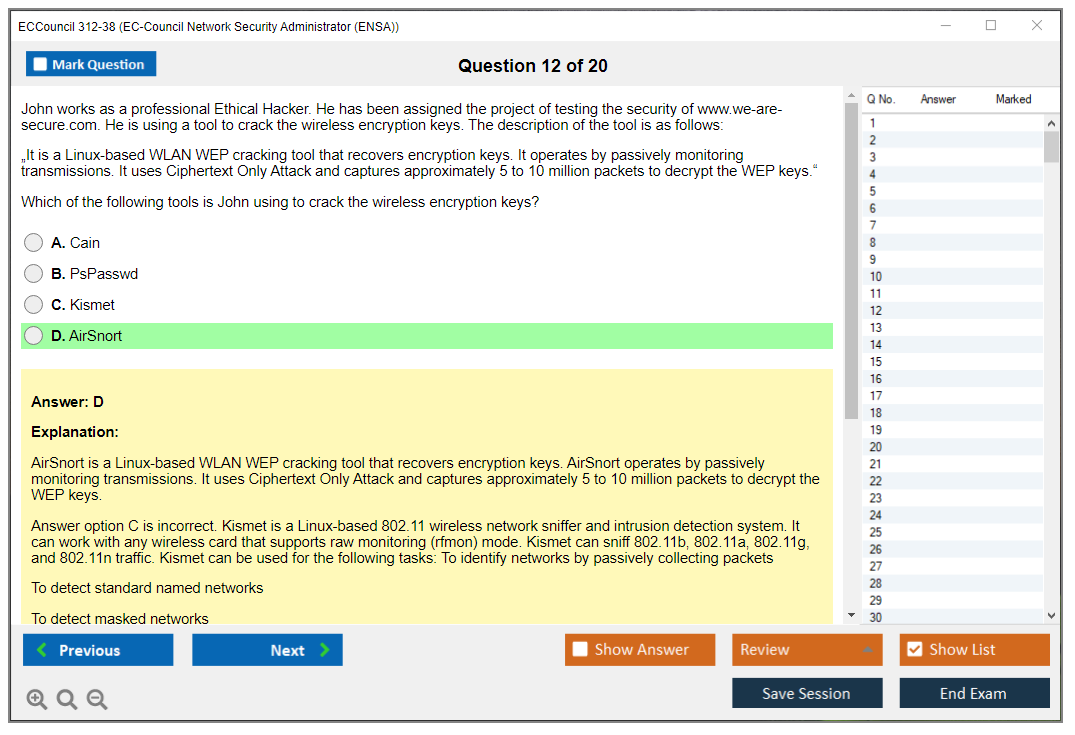The width and height of the screenshot is (1075, 735).
Task: Go to the previous question
Action: 98,650
